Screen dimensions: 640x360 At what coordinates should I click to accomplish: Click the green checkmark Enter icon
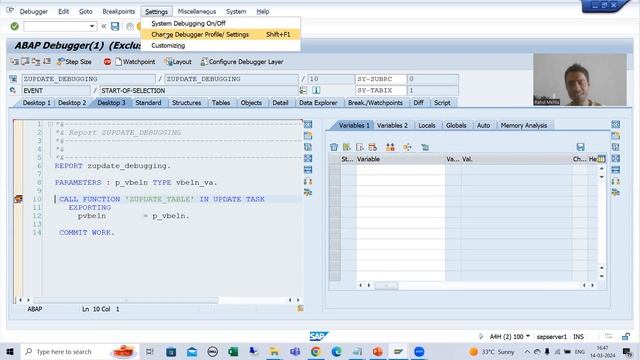15,26
